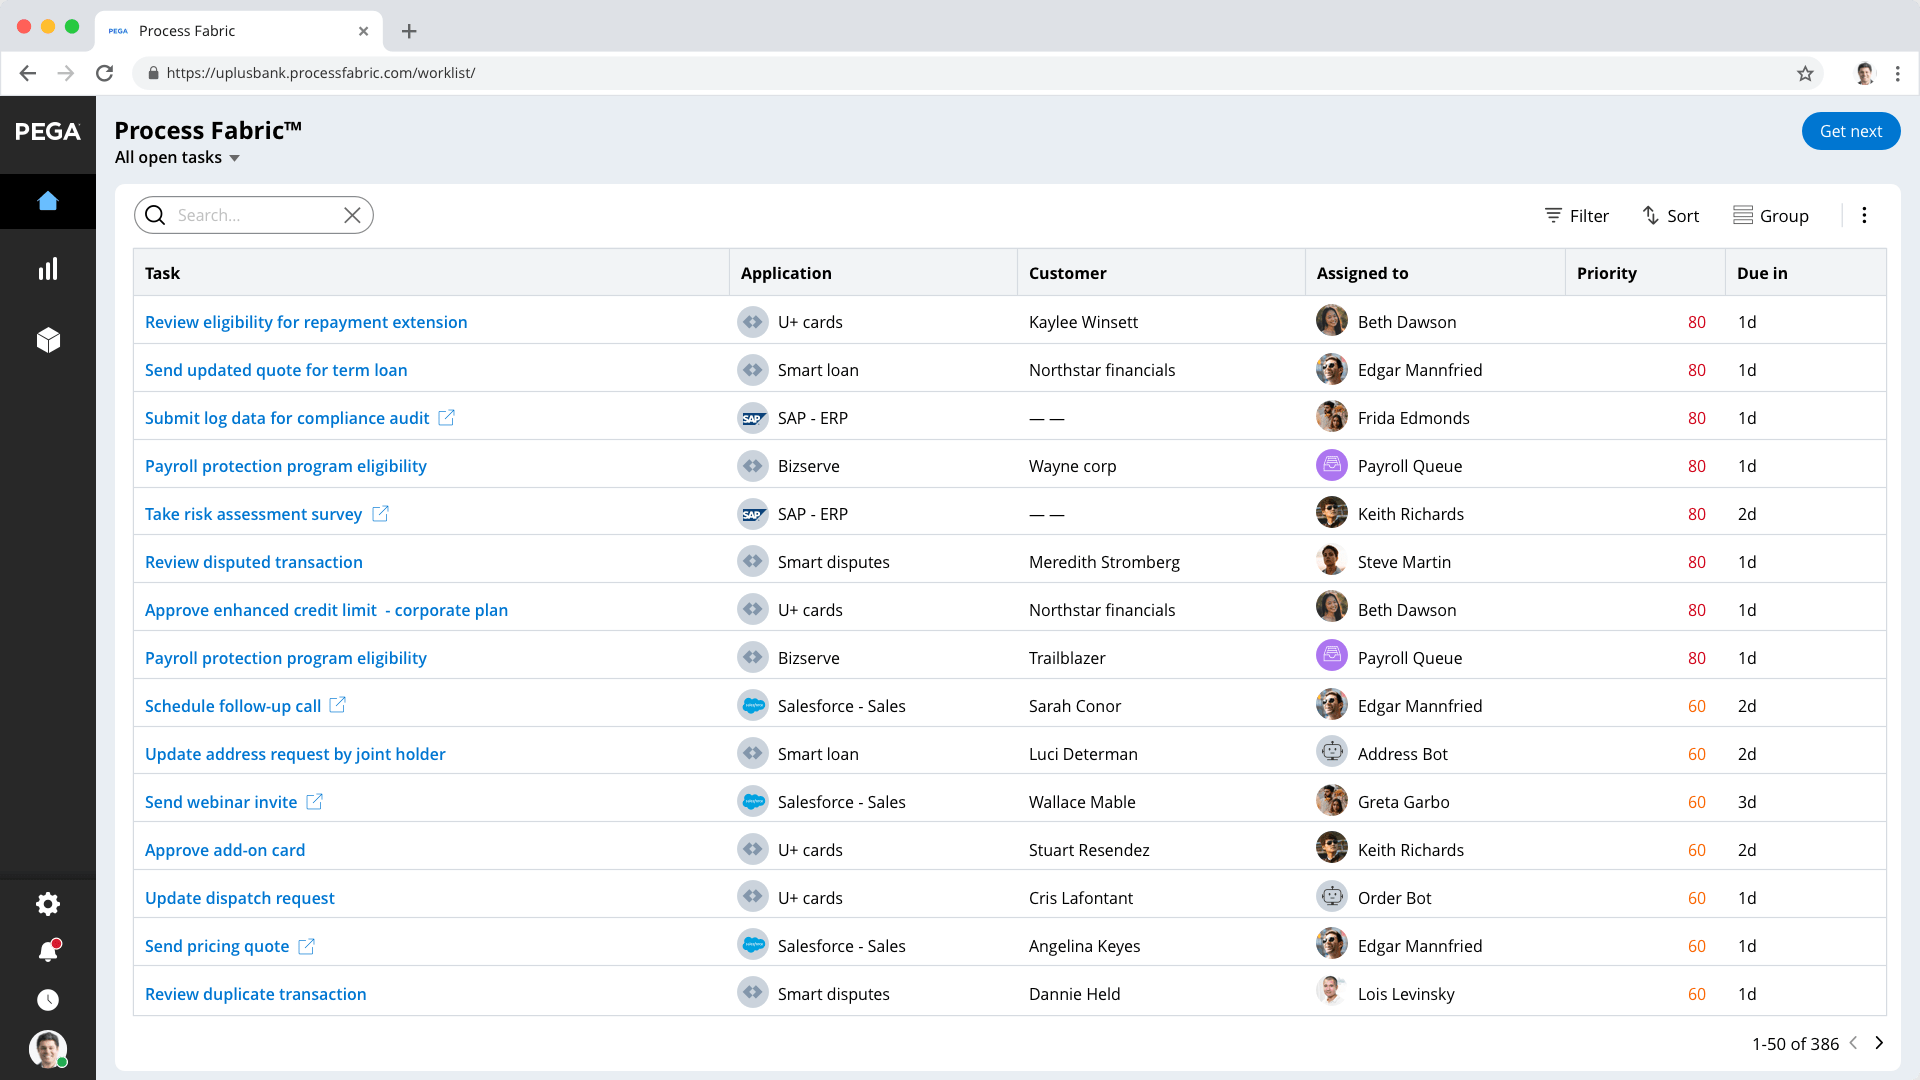Open Review disputed transaction task link

point(254,562)
